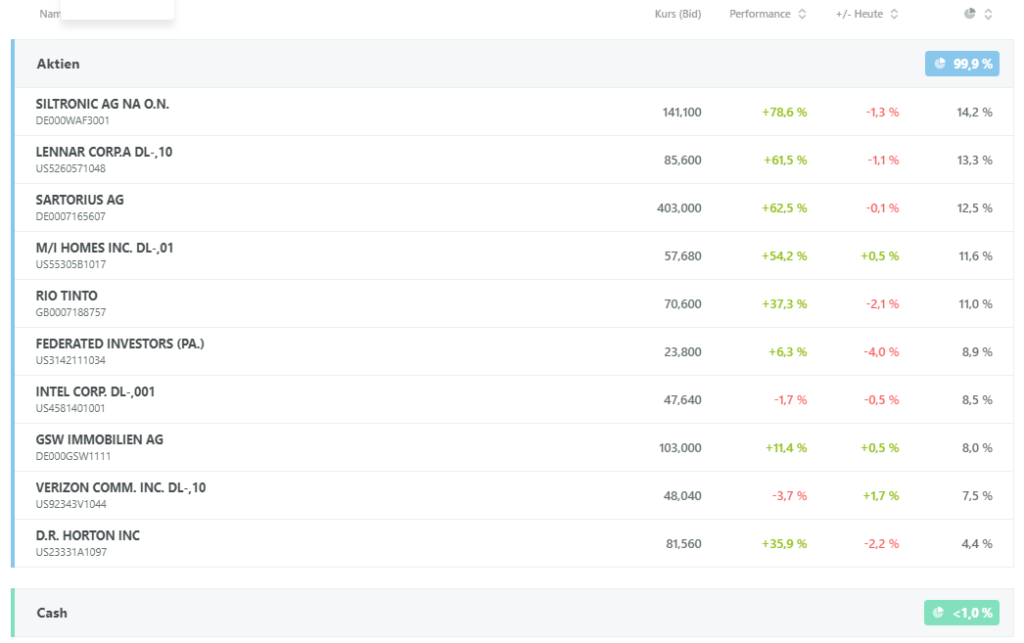Click GSW Immobilien performance +11,4 %
The height and width of the screenshot is (643, 1024).
pos(786,448)
